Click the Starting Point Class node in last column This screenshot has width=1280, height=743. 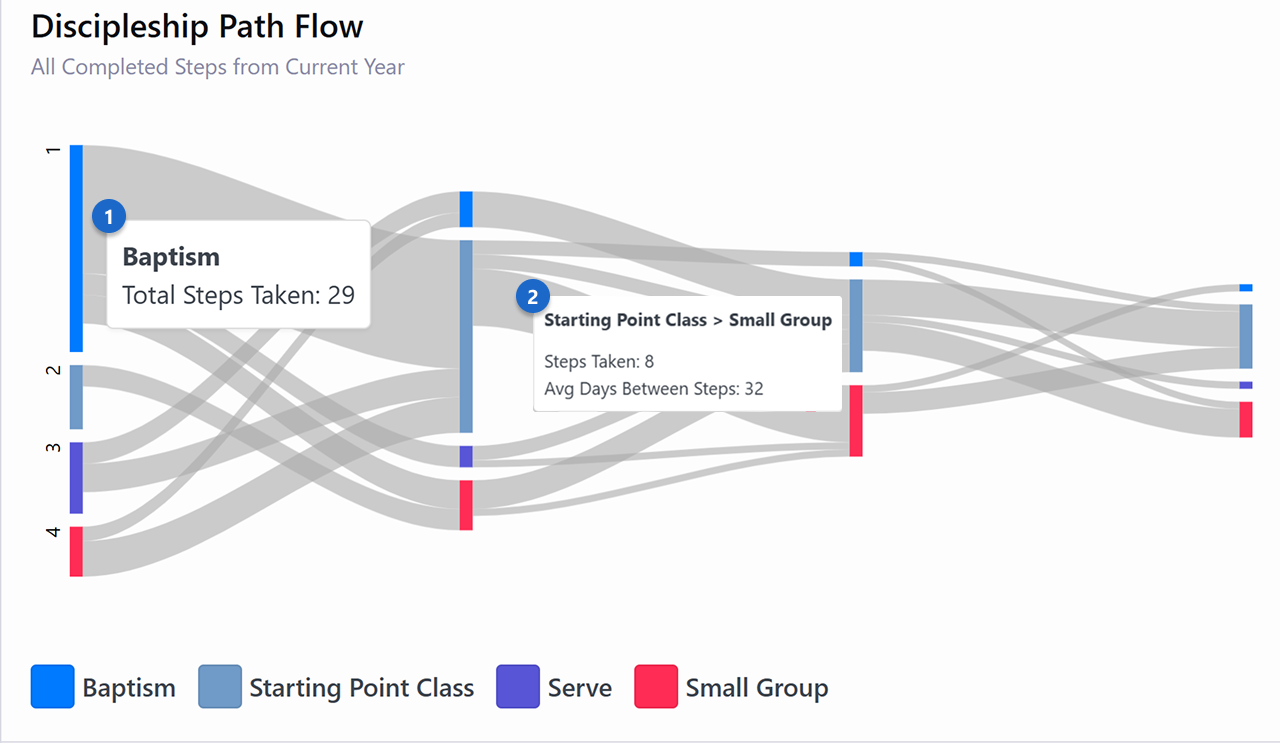1246,336
